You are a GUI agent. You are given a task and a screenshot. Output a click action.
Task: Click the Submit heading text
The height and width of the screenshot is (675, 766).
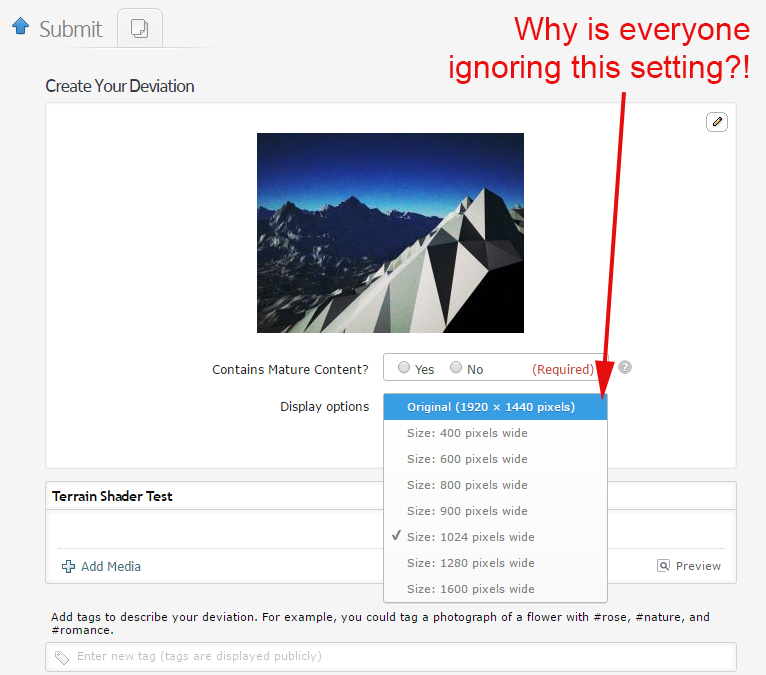[71, 29]
